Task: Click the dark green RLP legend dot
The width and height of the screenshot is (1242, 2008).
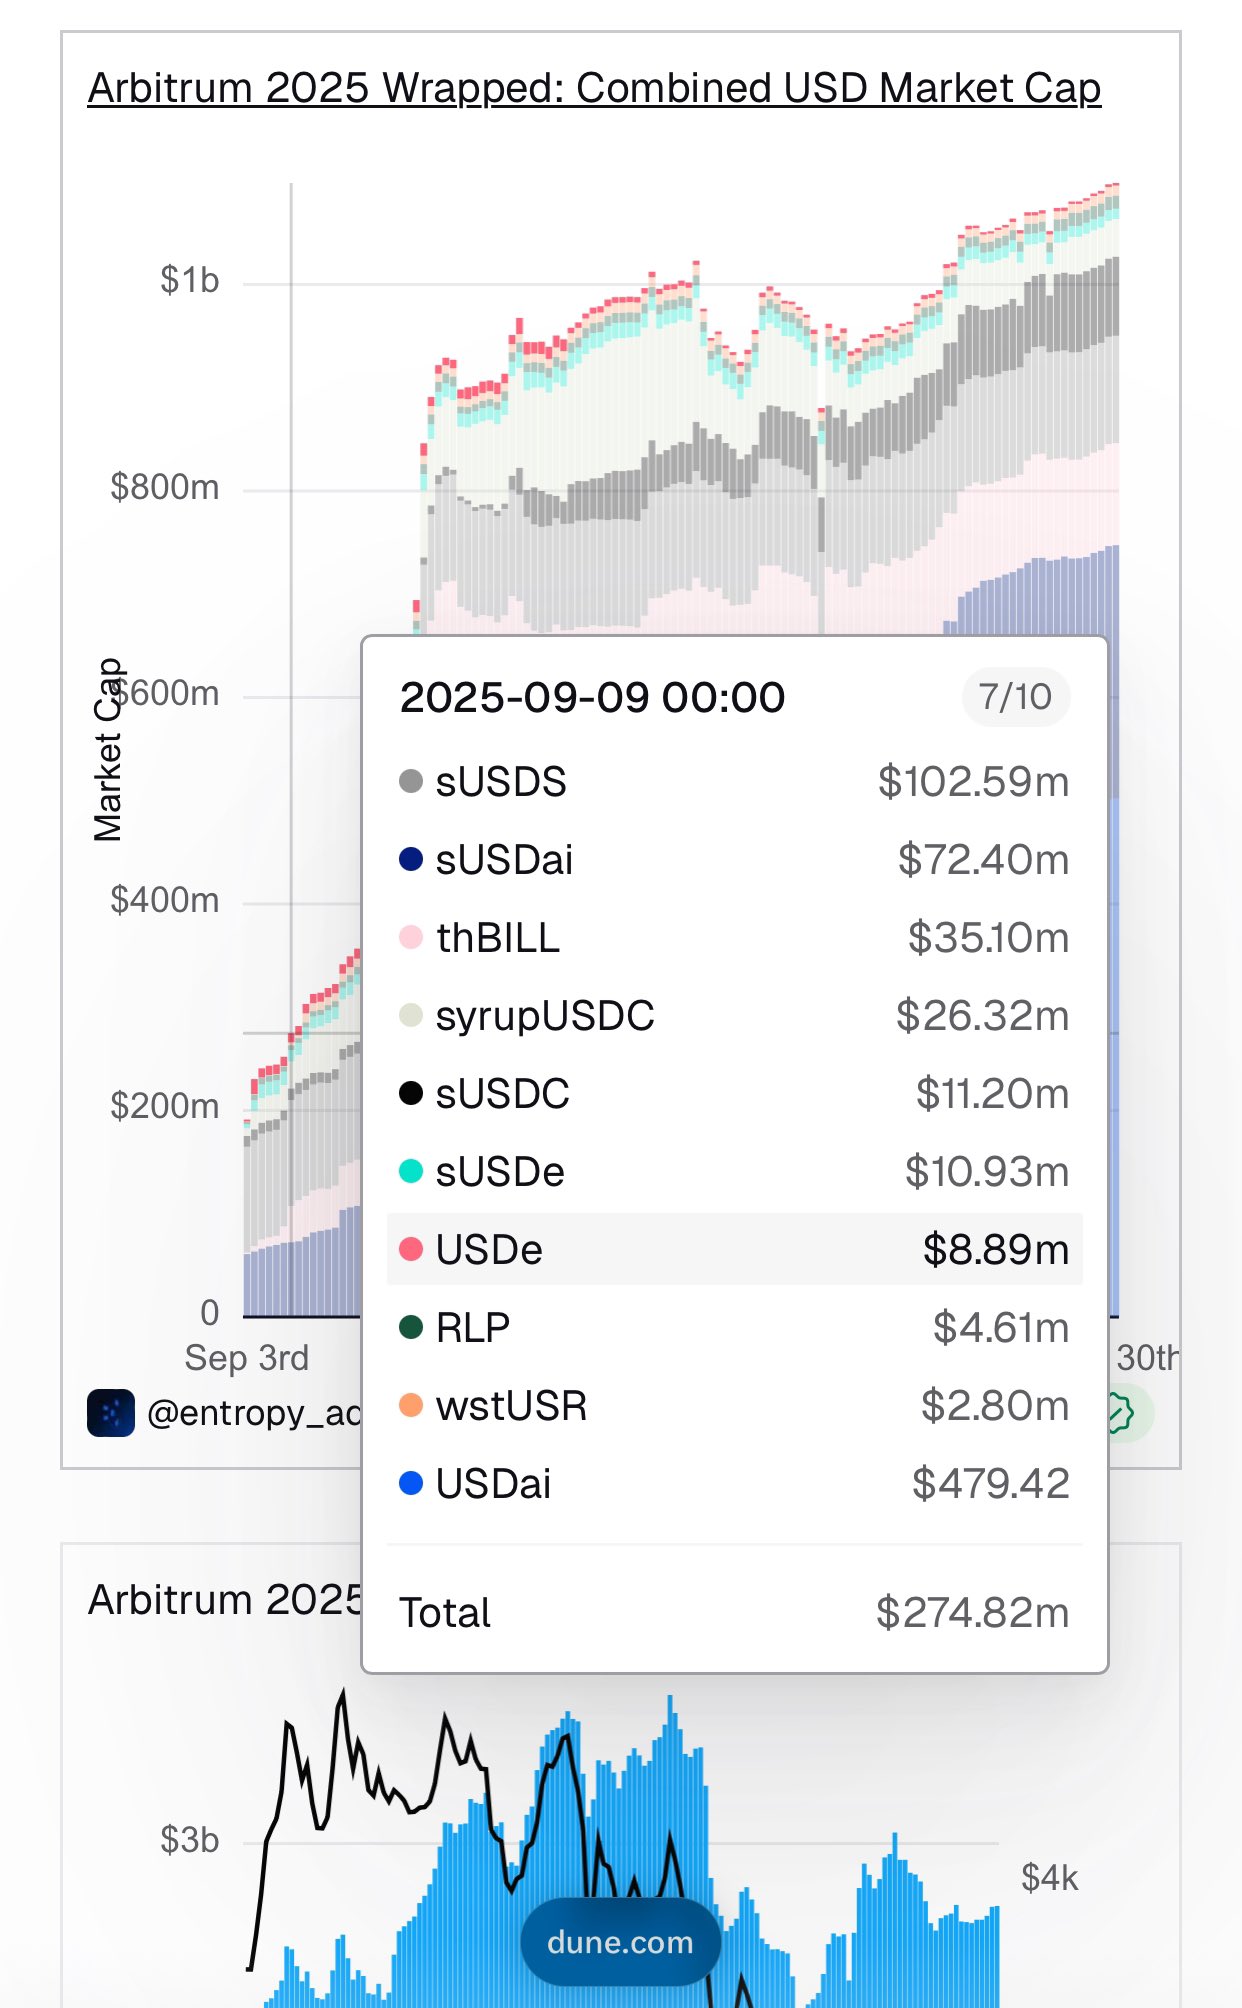Action: (x=411, y=1327)
